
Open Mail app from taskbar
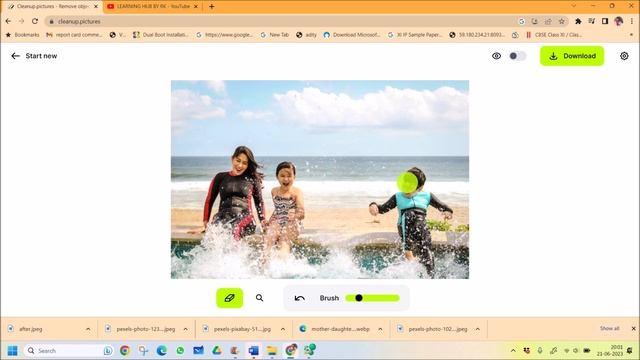click(198, 351)
